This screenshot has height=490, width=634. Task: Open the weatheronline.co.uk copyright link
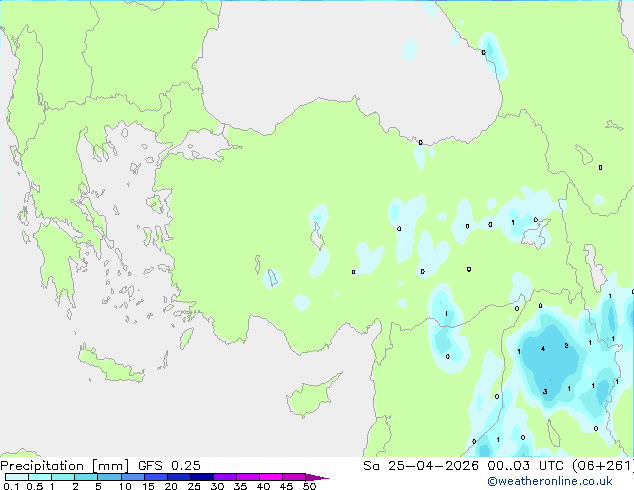click(549, 481)
